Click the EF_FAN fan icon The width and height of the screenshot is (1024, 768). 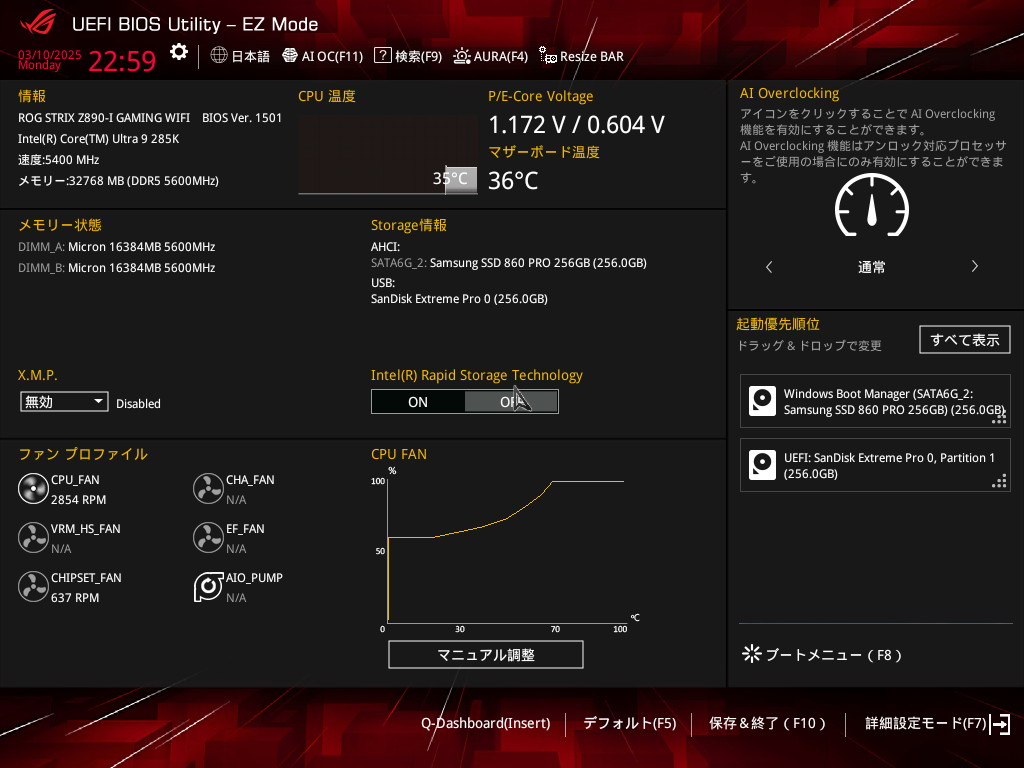click(208, 537)
